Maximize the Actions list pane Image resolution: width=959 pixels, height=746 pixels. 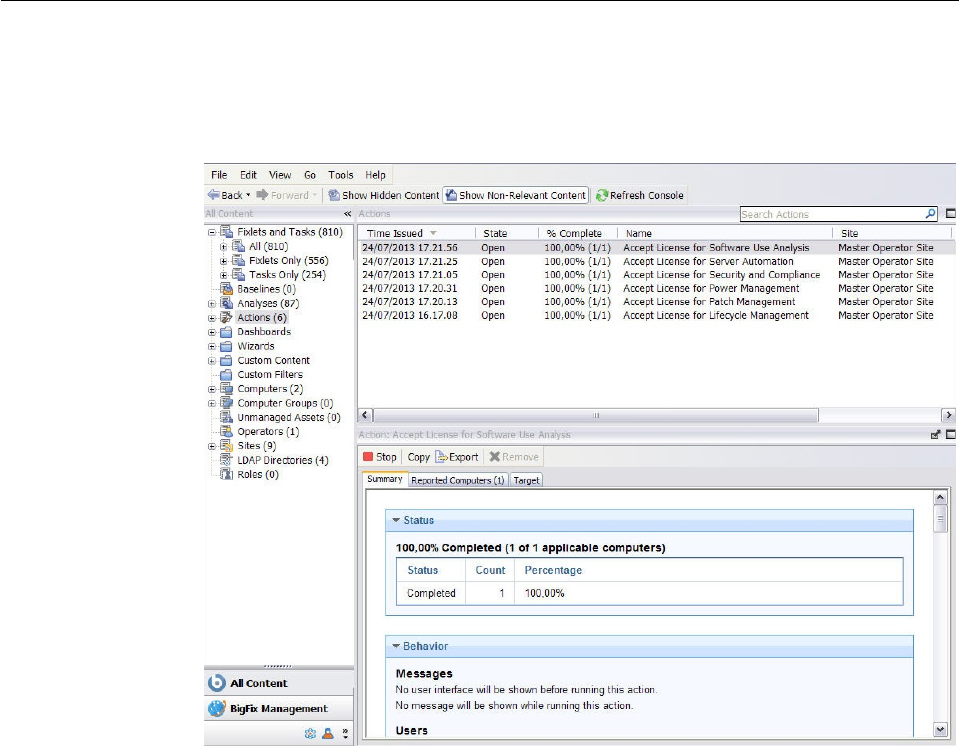point(950,213)
